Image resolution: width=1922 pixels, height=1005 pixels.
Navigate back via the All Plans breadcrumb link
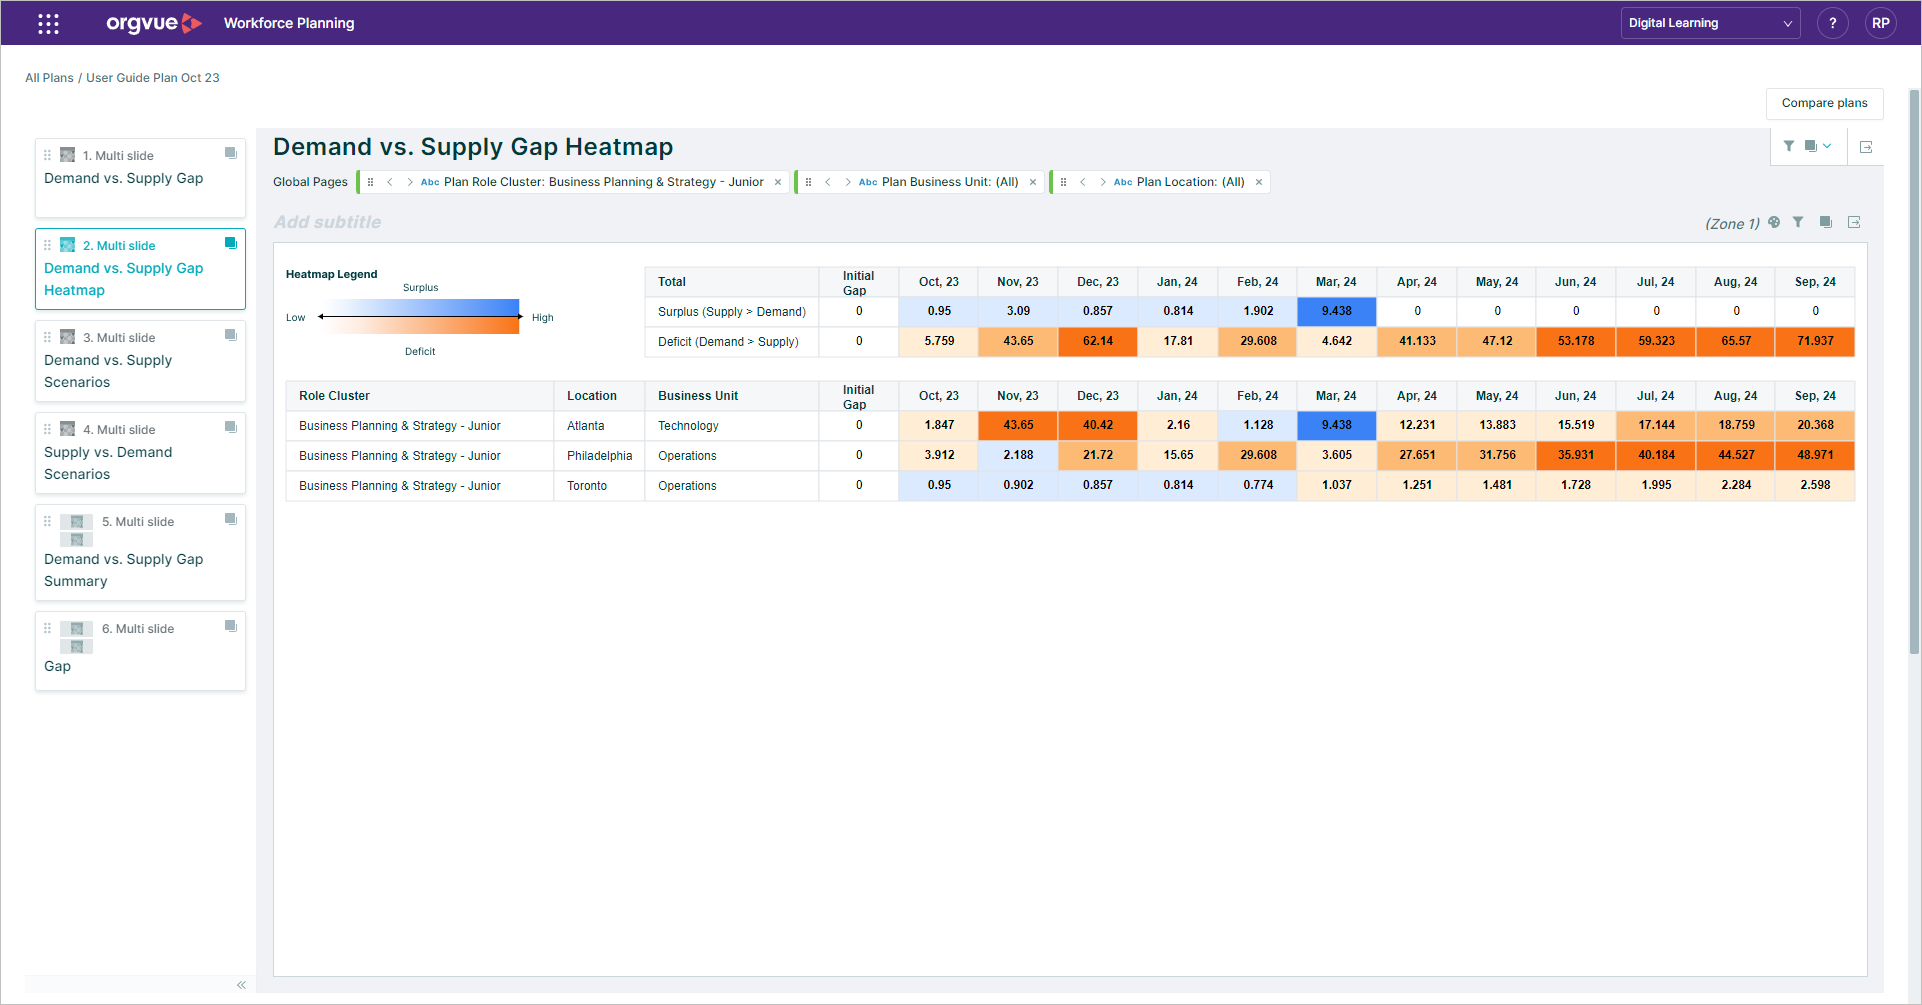[x=49, y=77]
